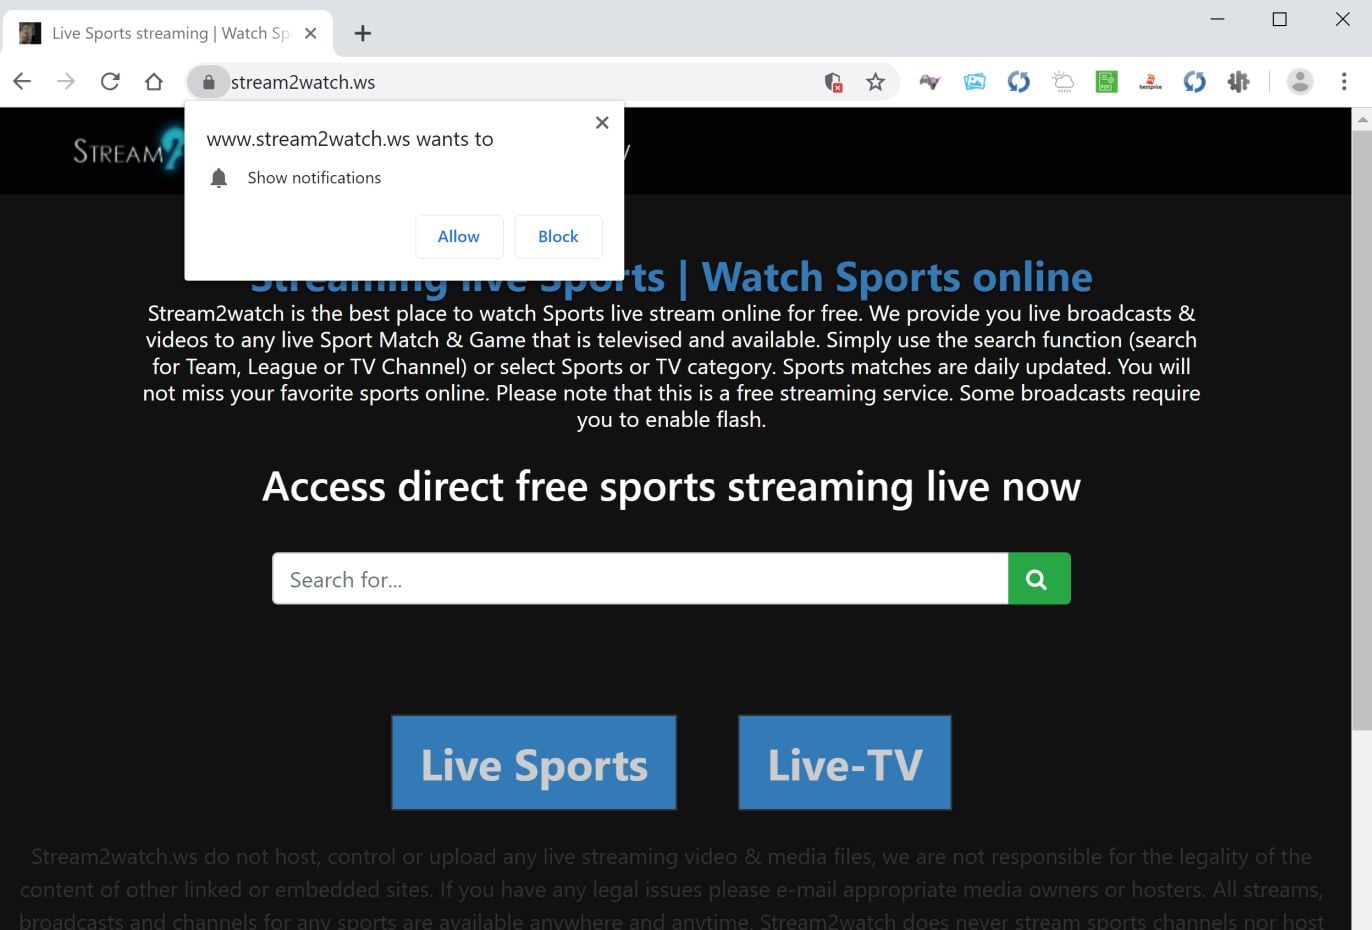The height and width of the screenshot is (930, 1372).
Task: Open the blue sync-arrows extension beside the puzzle icon
Action: tap(1194, 82)
